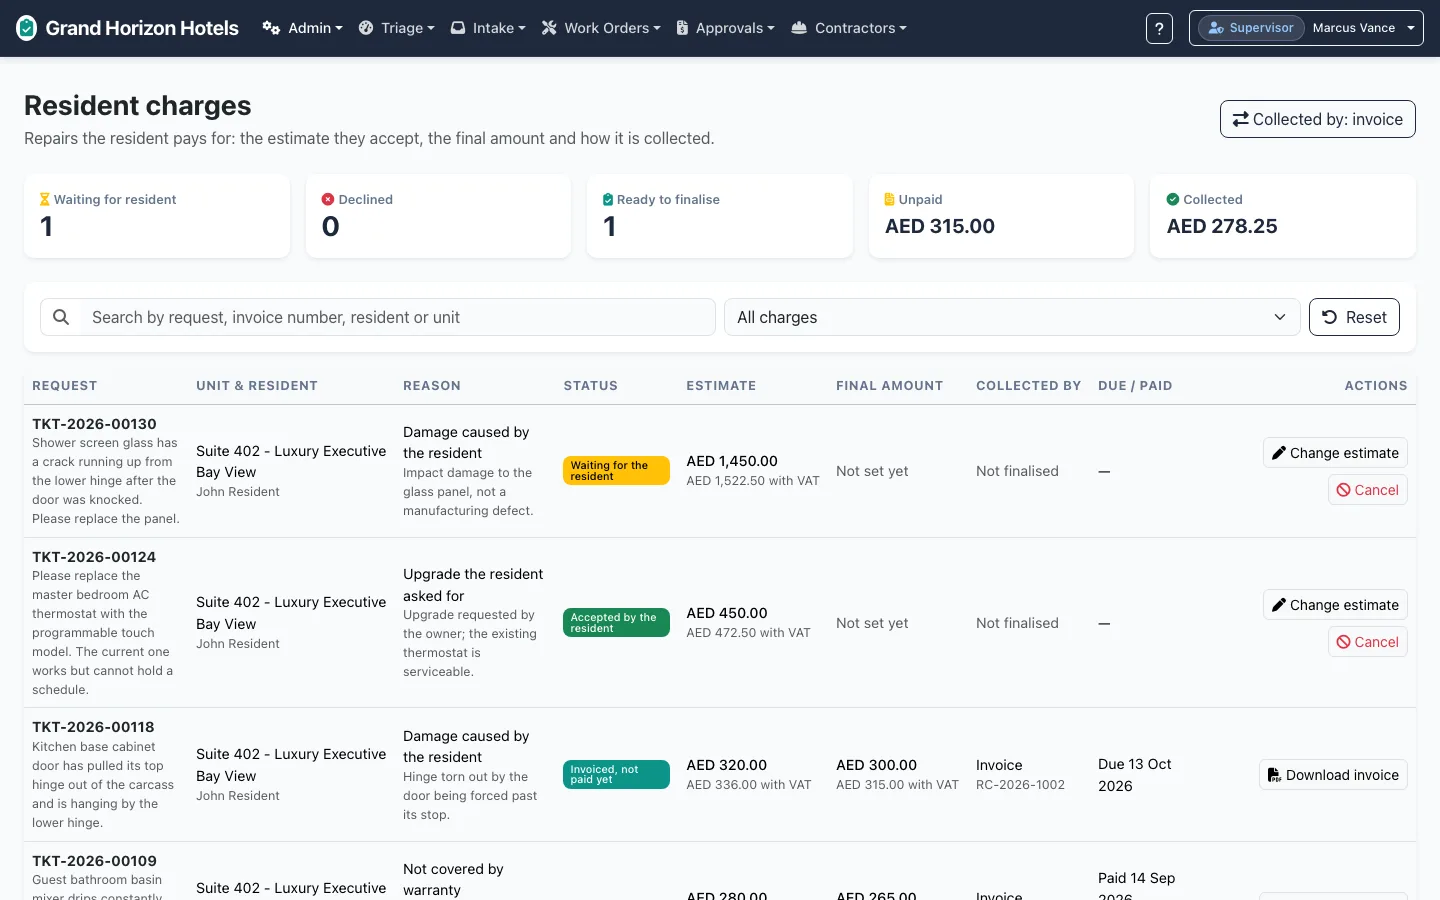Viewport: 1440px width, 900px height.
Task: Cancel the TKT-2026-00130 charge
Action: click(1368, 490)
